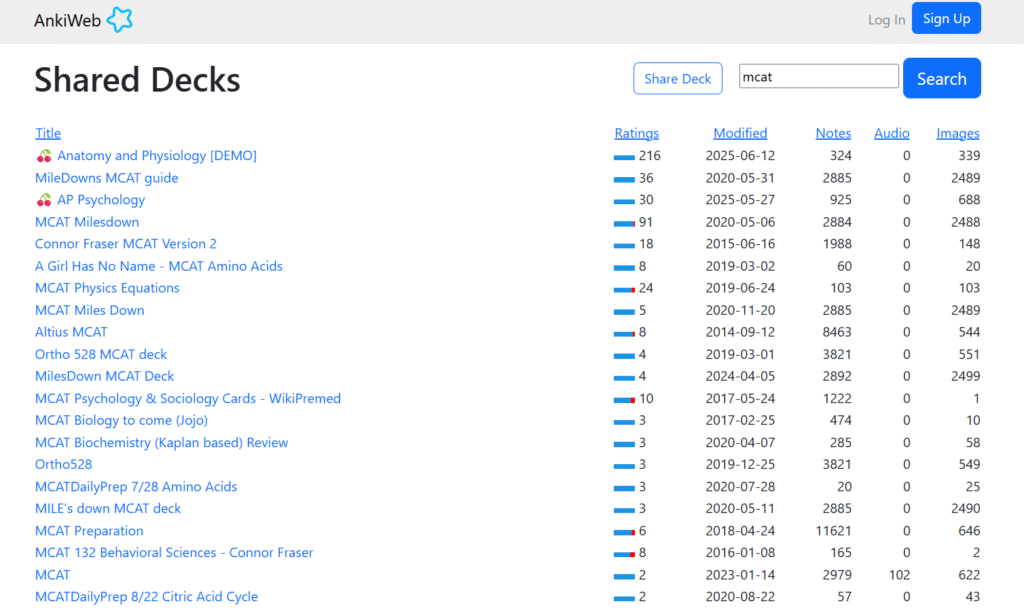Open MCATDailyPrep 8/22 Citric Acid Cycle
Screen dimensions: 1024x608
point(146,596)
